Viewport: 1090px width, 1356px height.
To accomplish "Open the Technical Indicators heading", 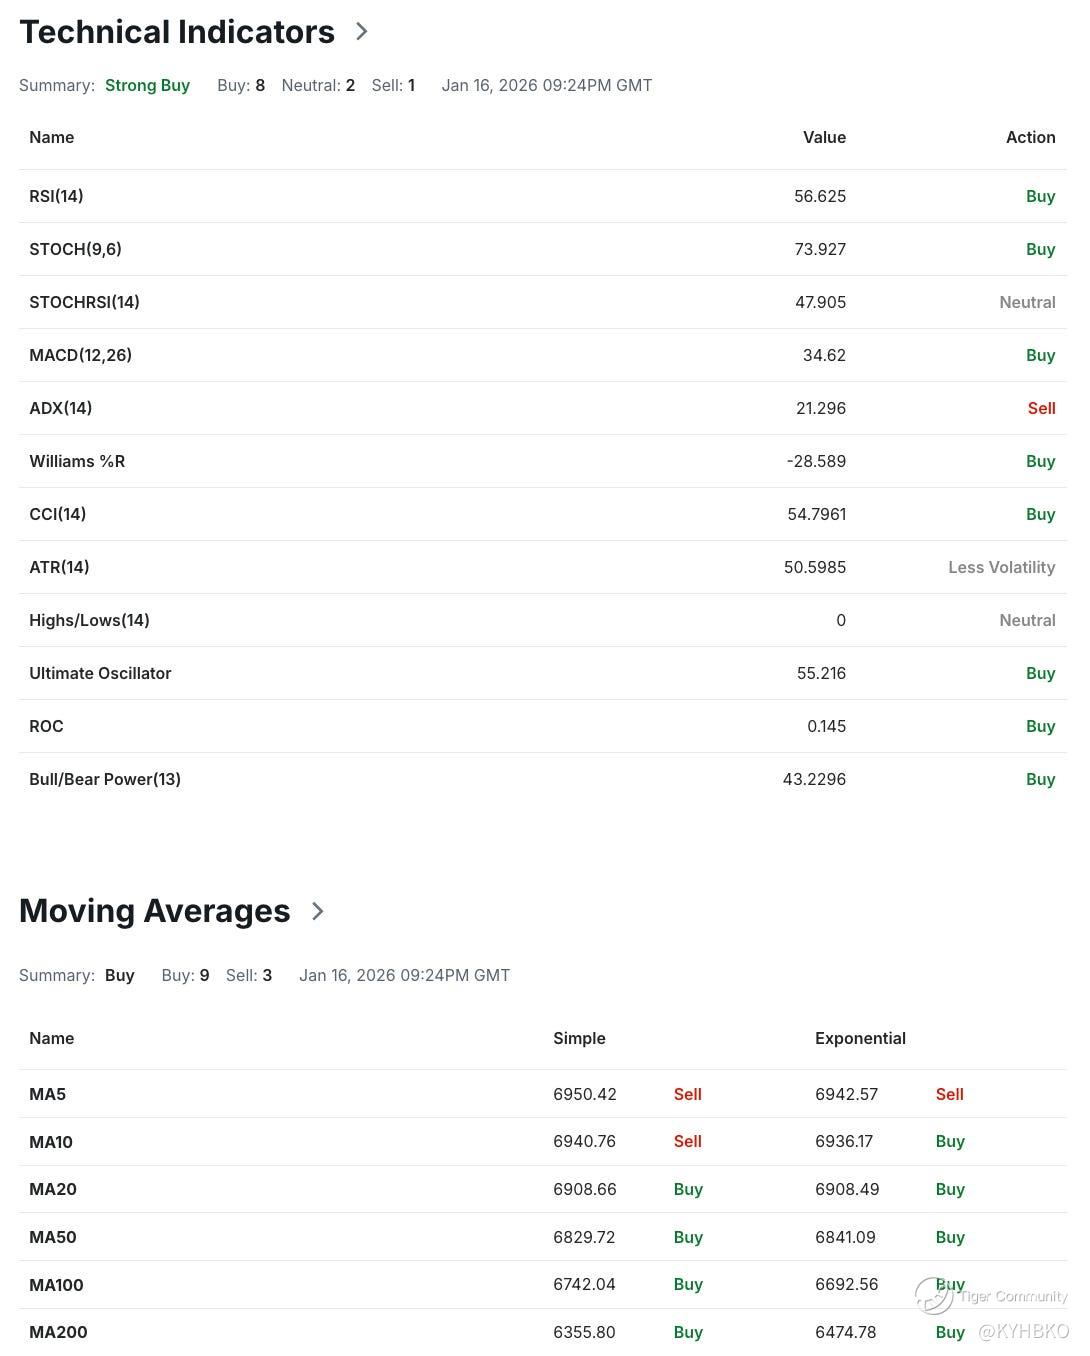I will pos(177,32).
